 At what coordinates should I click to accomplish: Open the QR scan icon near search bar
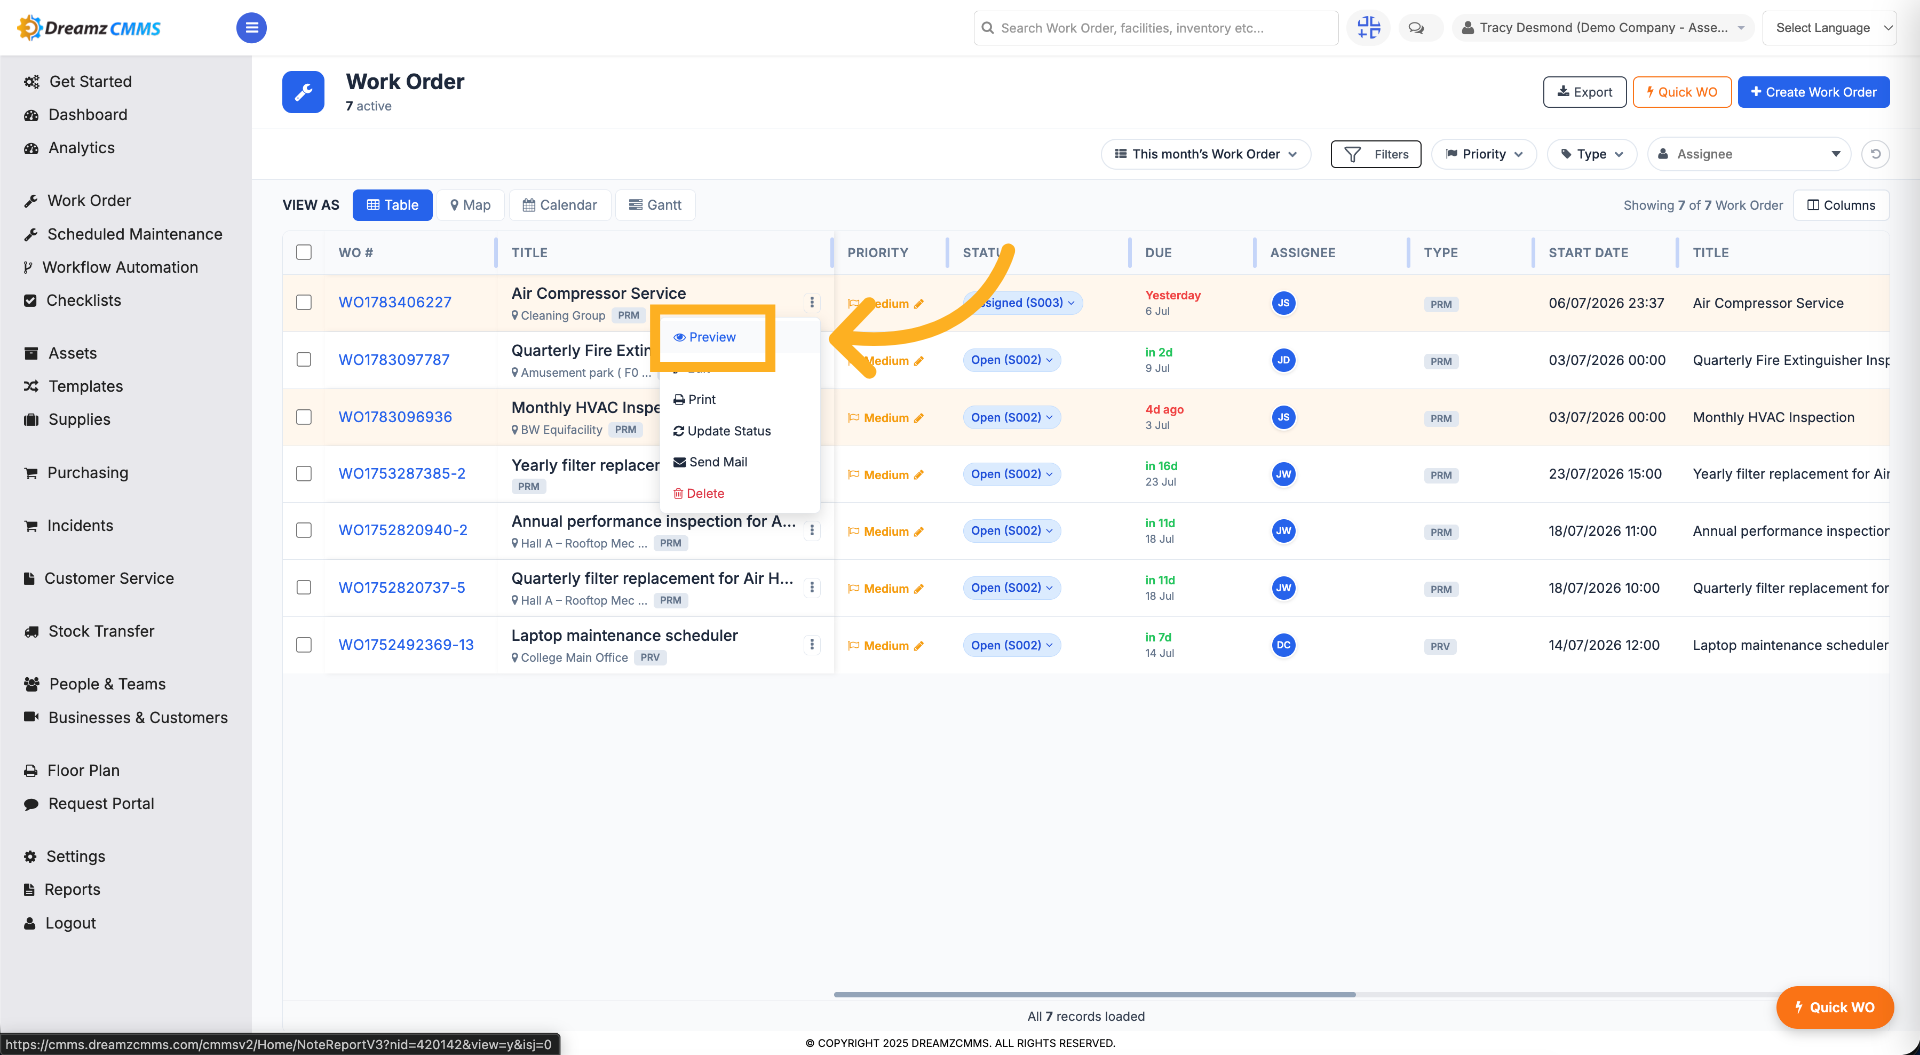[1368, 28]
